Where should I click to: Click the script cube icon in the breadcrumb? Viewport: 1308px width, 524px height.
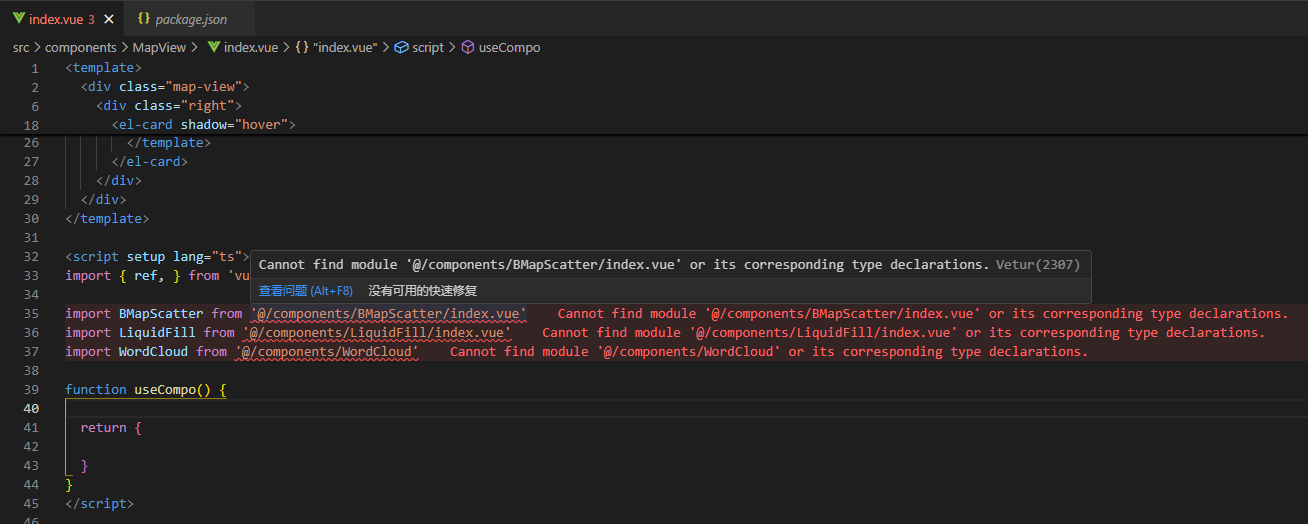(x=401, y=47)
